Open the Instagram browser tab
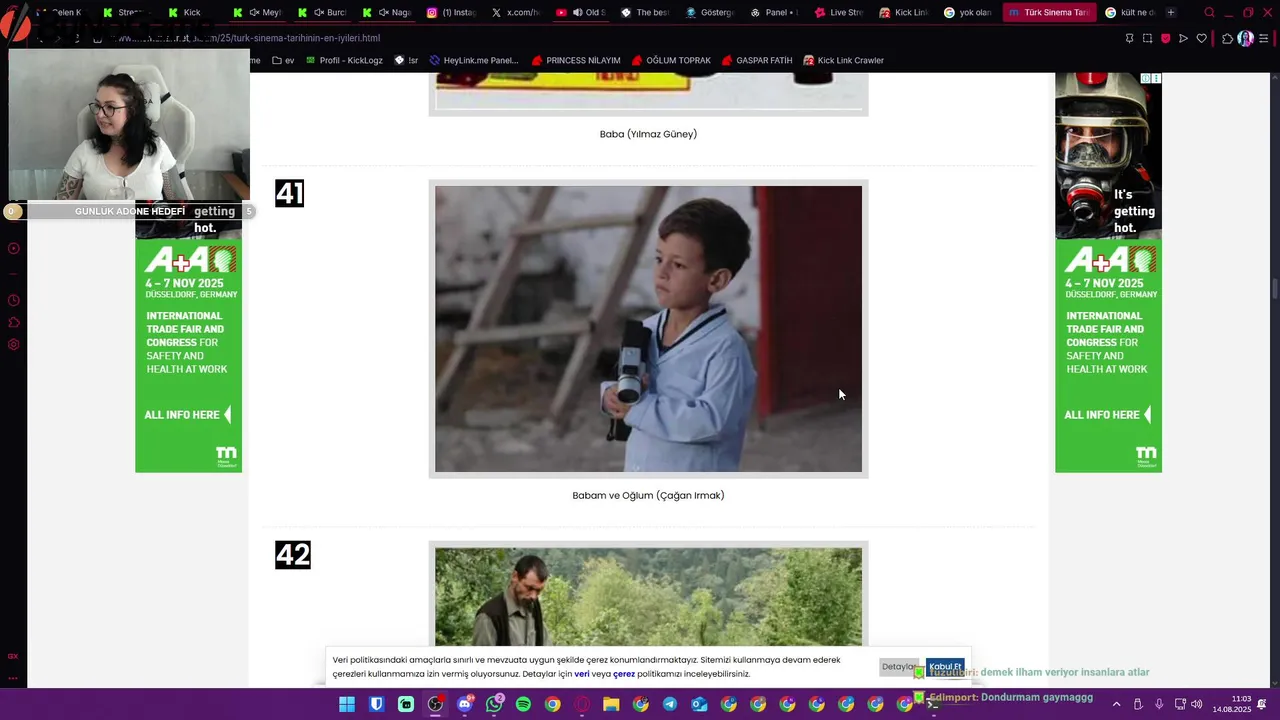Viewport: 1280px width, 720px height. coord(452,12)
